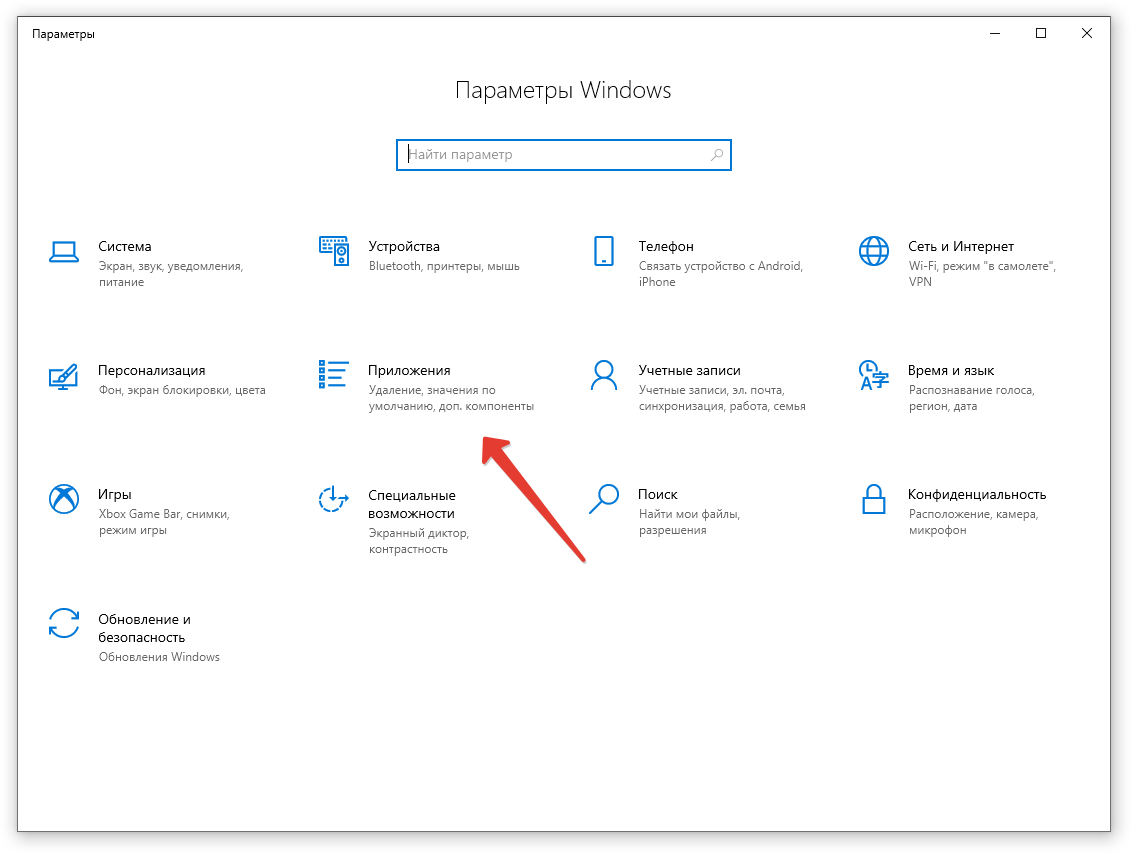This screenshot has height=854, width=1132.
Task: Minimize the Параметры window
Action: pyautogui.click(x=995, y=33)
